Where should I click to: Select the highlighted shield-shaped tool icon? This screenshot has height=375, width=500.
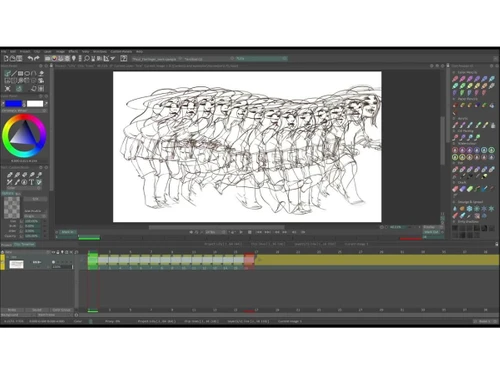point(39,182)
